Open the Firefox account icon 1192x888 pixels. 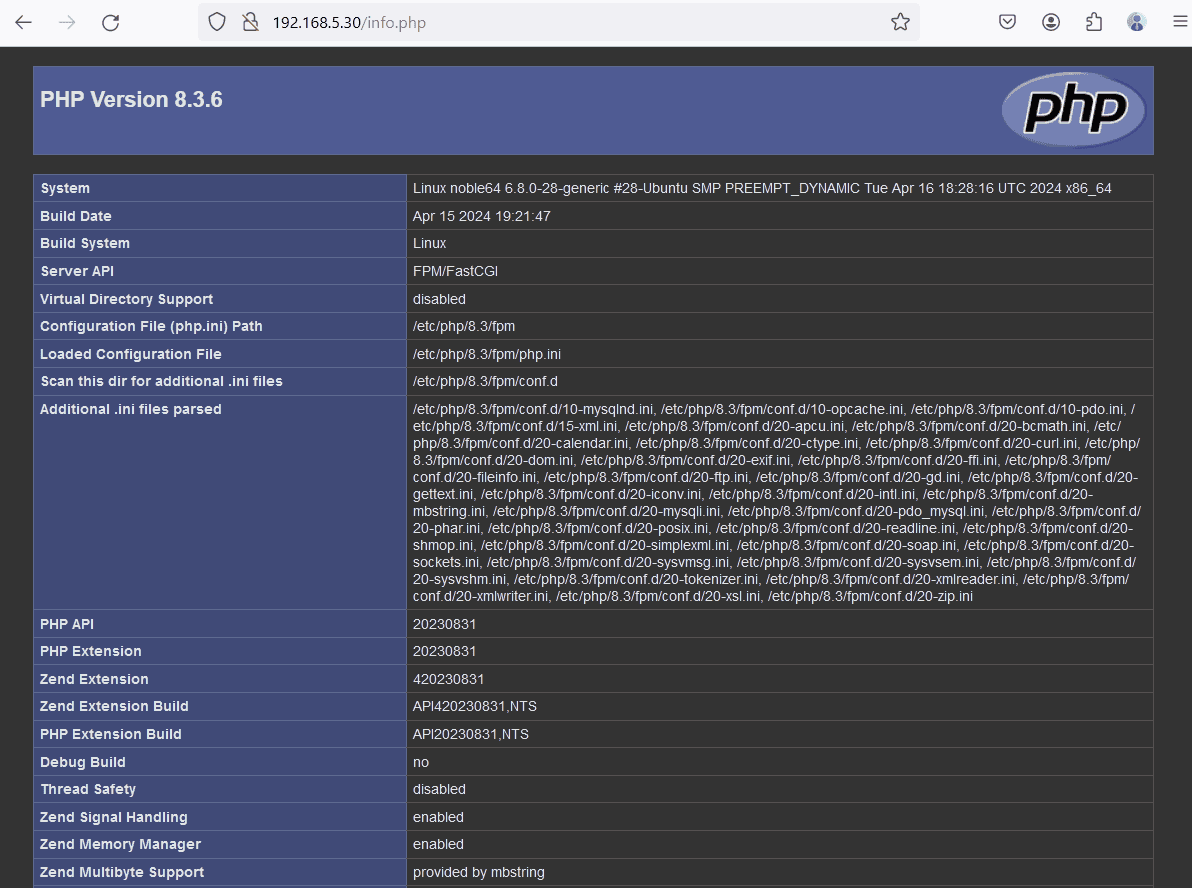tap(1051, 22)
